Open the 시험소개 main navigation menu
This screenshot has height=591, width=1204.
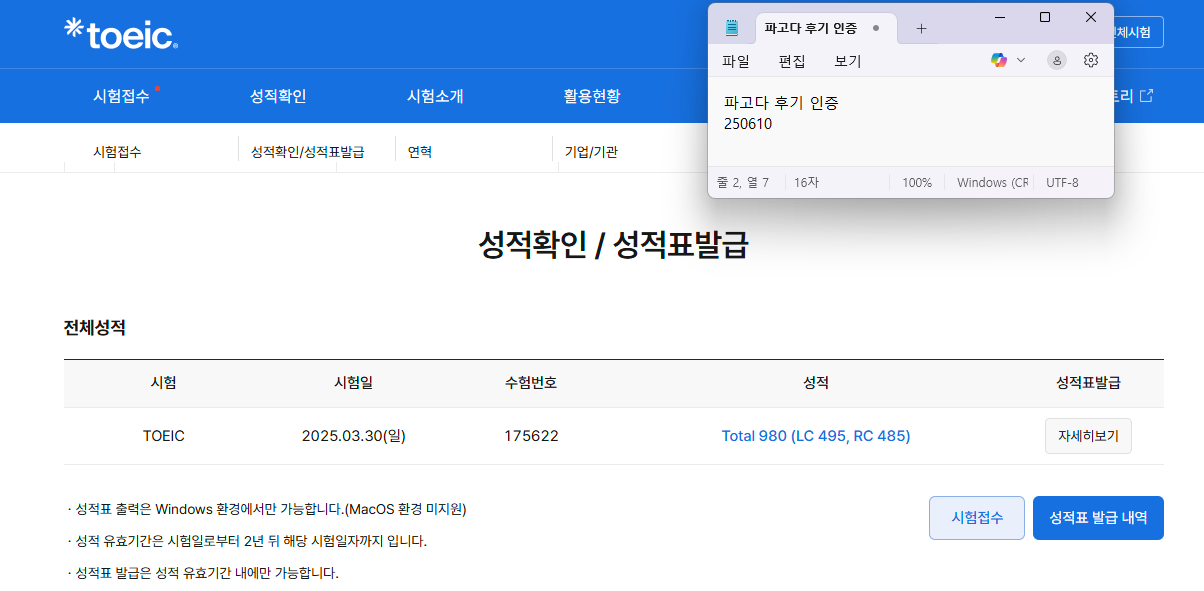(x=435, y=96)
